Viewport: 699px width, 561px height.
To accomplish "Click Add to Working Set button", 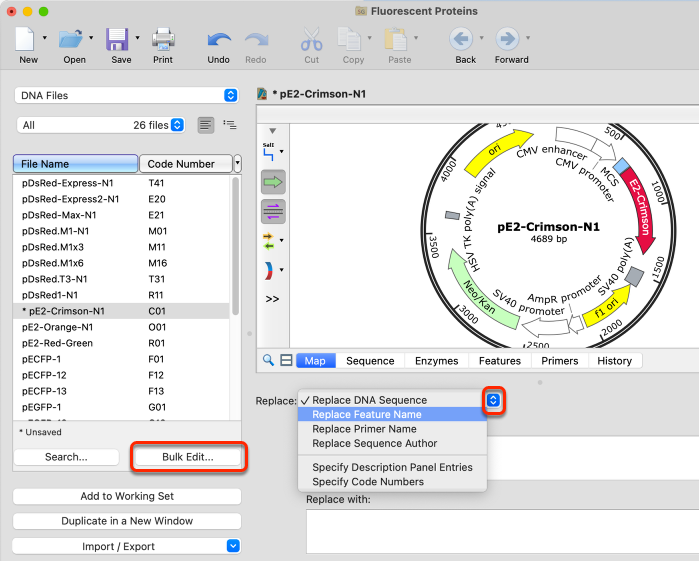I will click(x=127, y=496).
